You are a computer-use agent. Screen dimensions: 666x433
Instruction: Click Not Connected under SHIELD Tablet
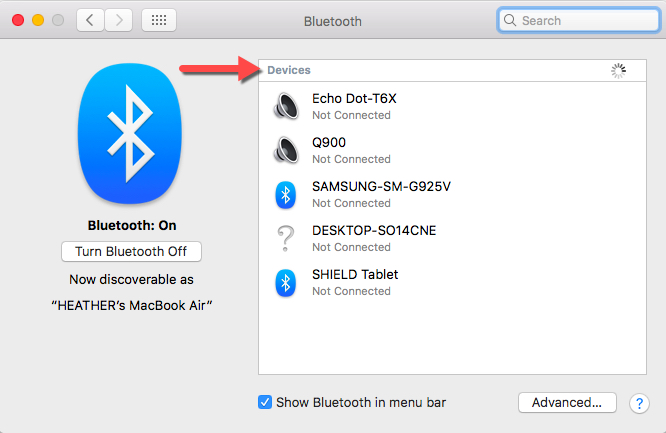(x=351, y=291)
